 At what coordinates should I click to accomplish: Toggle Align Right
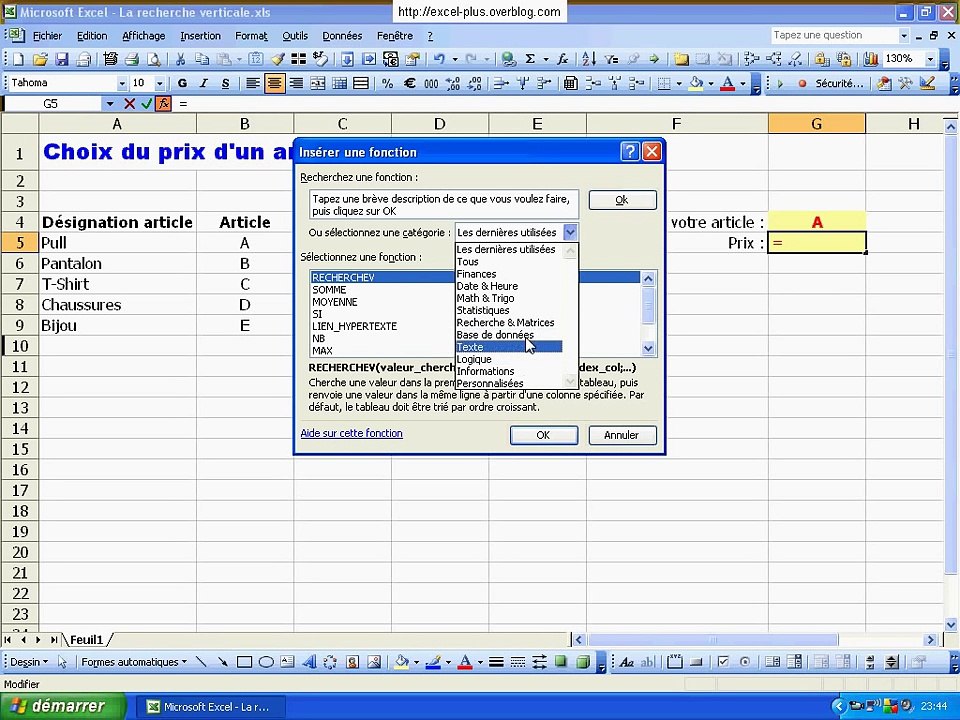[296, 83]
